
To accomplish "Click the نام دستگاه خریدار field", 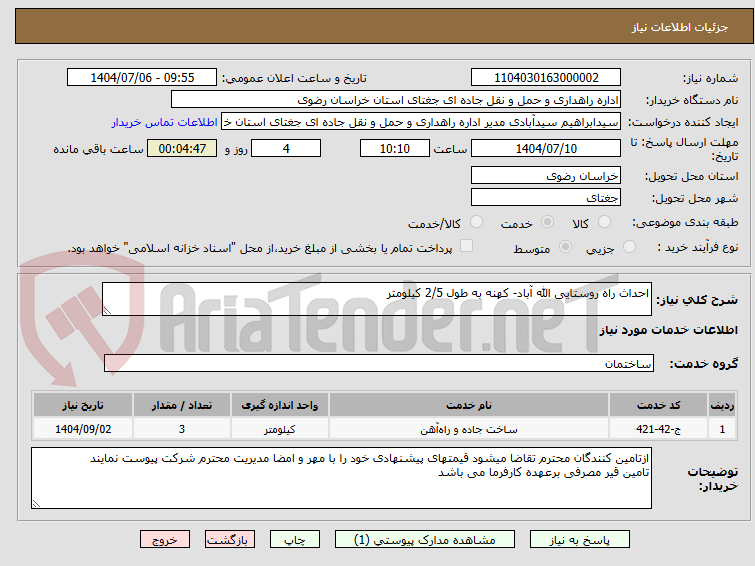I will point(396,100).
